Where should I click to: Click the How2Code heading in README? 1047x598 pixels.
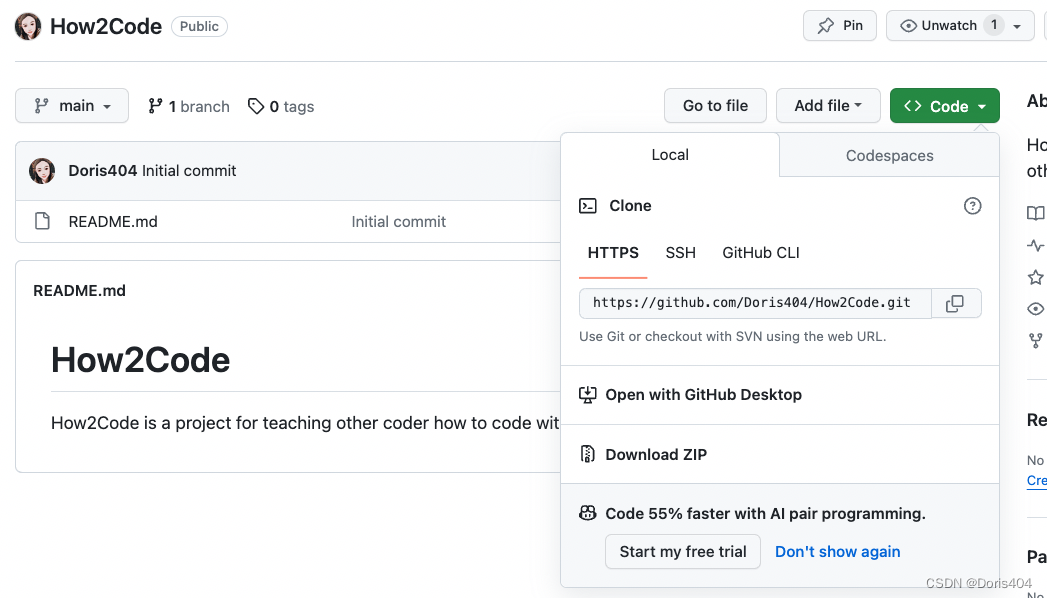click(x=140, y=360)
